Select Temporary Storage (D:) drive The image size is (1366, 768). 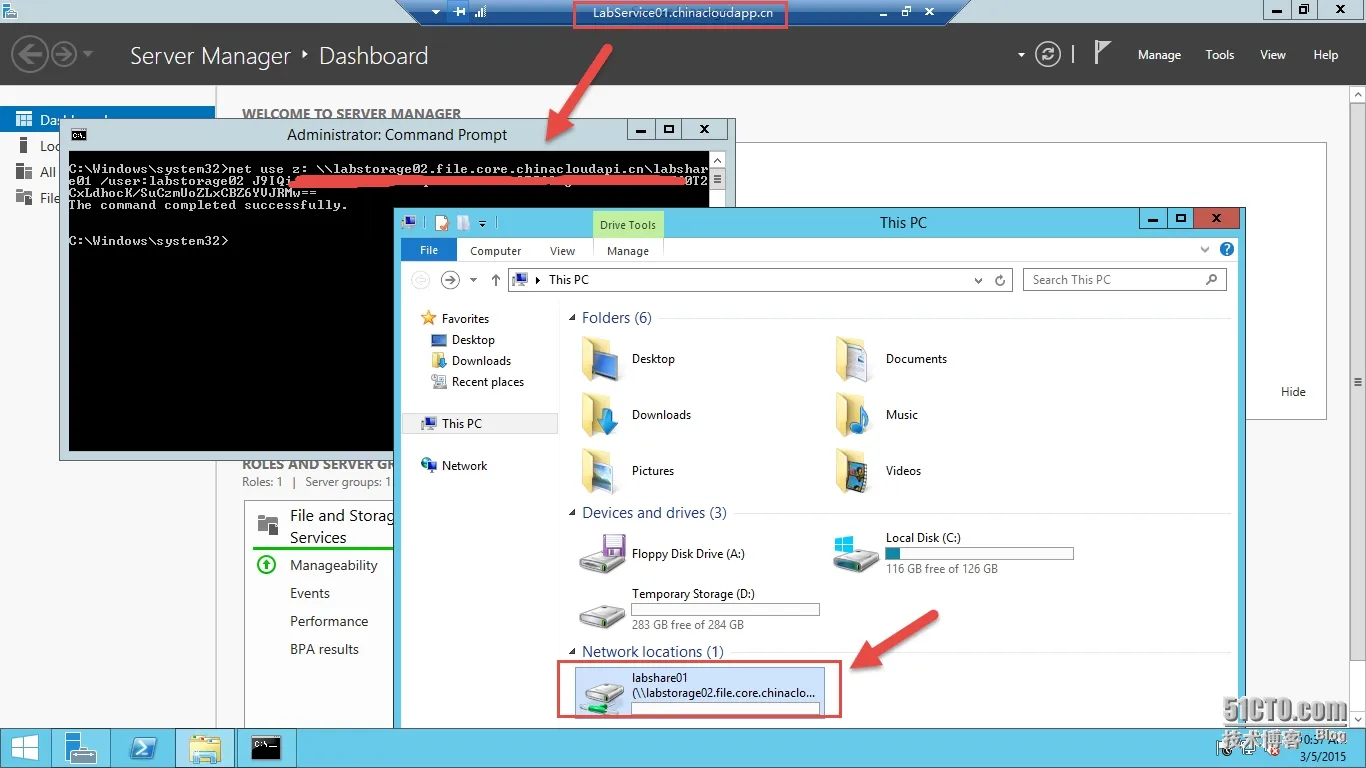point(700,610)
